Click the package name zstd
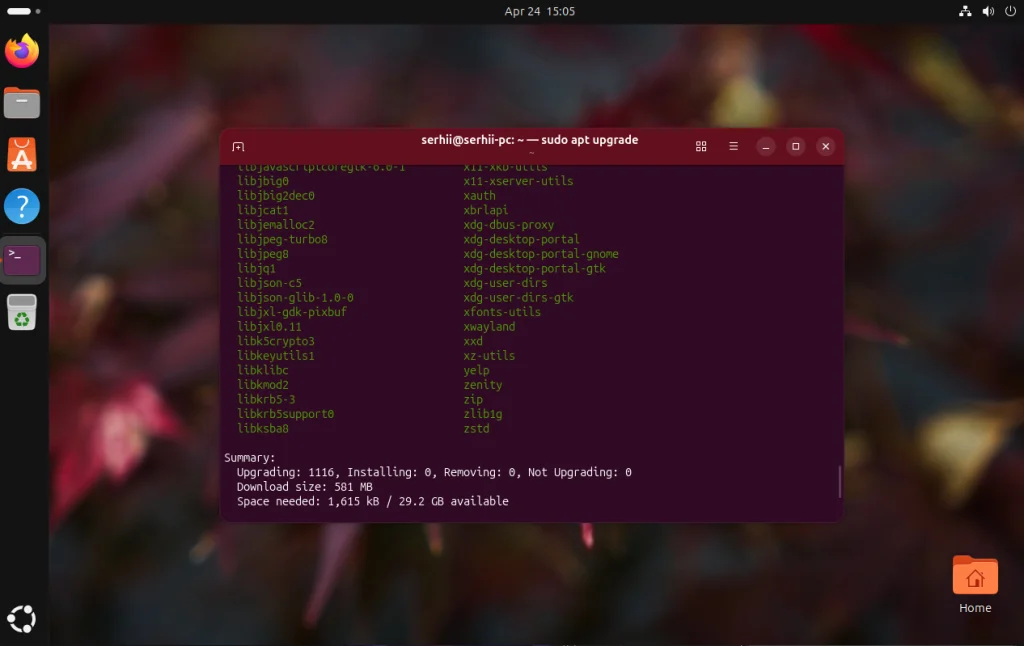The image size is (1024, 646). click(476, 428)
